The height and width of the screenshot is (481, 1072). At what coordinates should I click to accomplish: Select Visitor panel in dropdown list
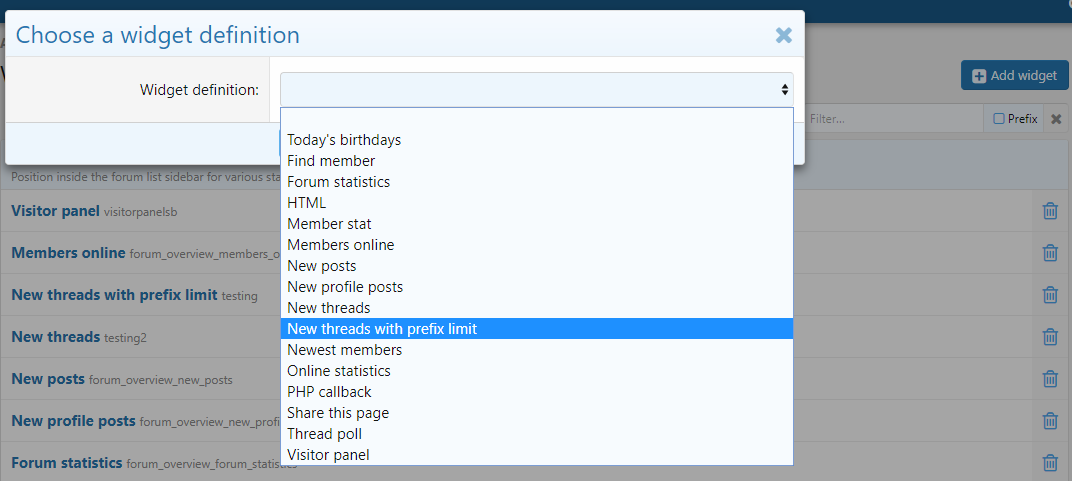(328, 455)
